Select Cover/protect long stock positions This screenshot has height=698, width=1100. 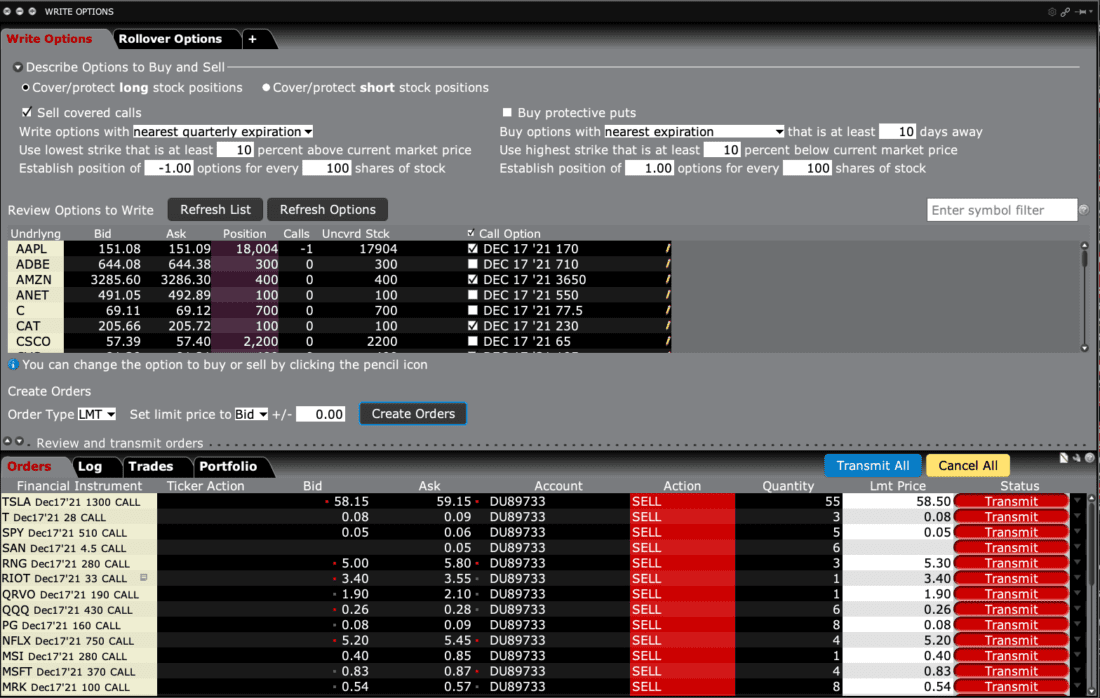pyautogui.click(x=26, y=88)
